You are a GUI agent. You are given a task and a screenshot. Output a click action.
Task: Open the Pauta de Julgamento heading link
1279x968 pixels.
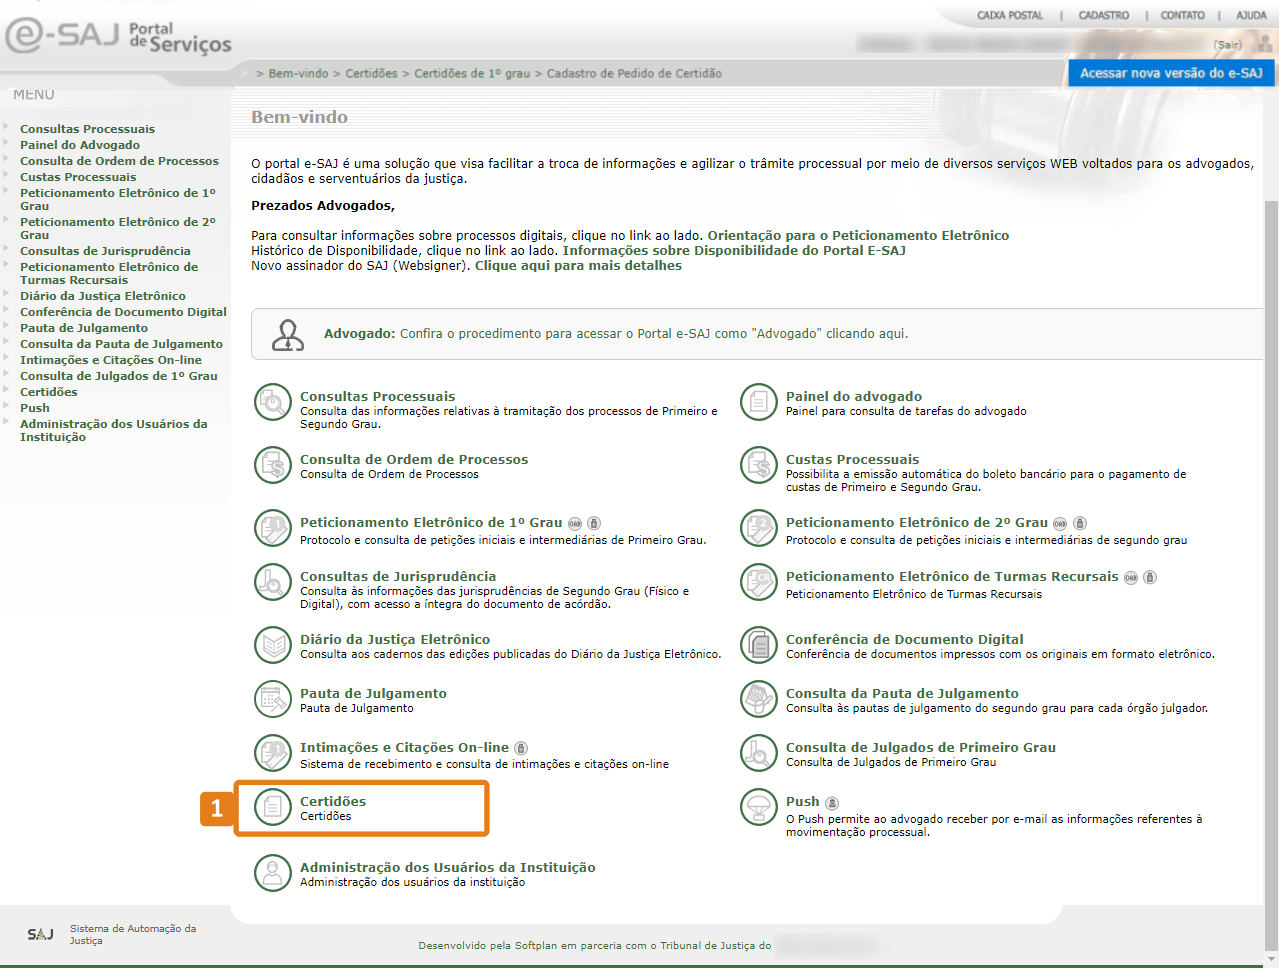373,694
